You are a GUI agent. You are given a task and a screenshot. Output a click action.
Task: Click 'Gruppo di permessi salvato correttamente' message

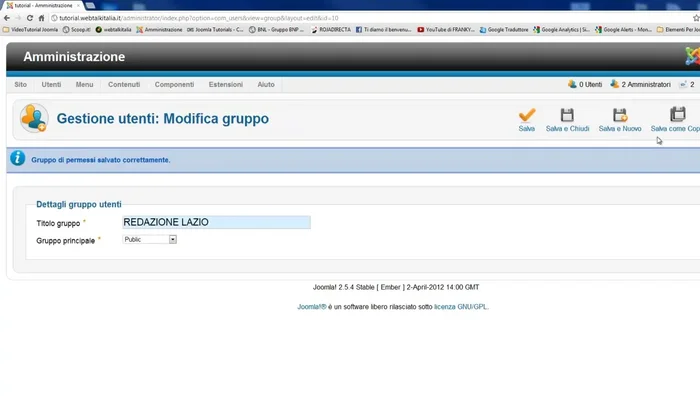coord(100,160)
